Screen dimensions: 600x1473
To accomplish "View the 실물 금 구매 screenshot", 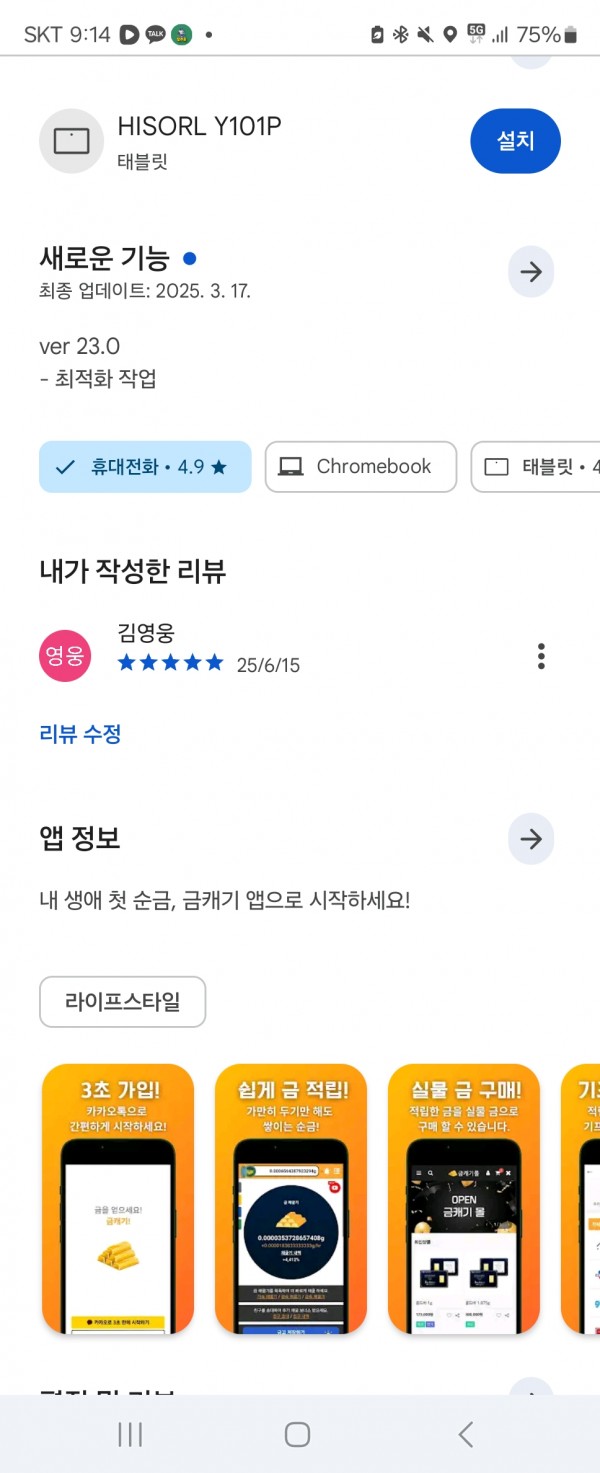I will [x=464, y=1198].
